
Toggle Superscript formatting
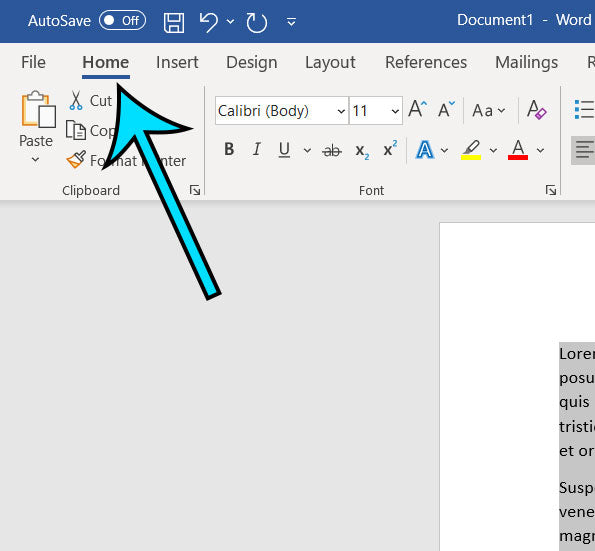(x=390, y=149)
